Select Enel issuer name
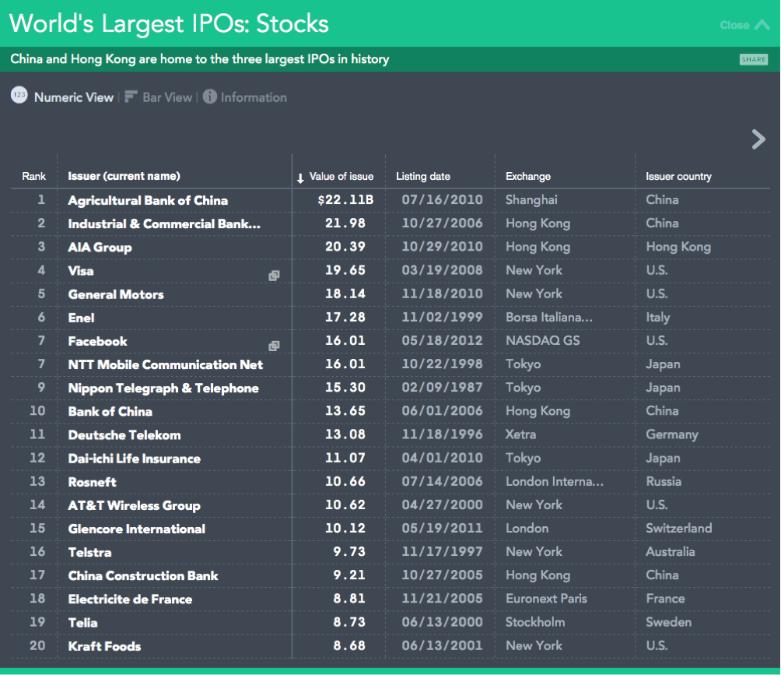 (81, 318)
